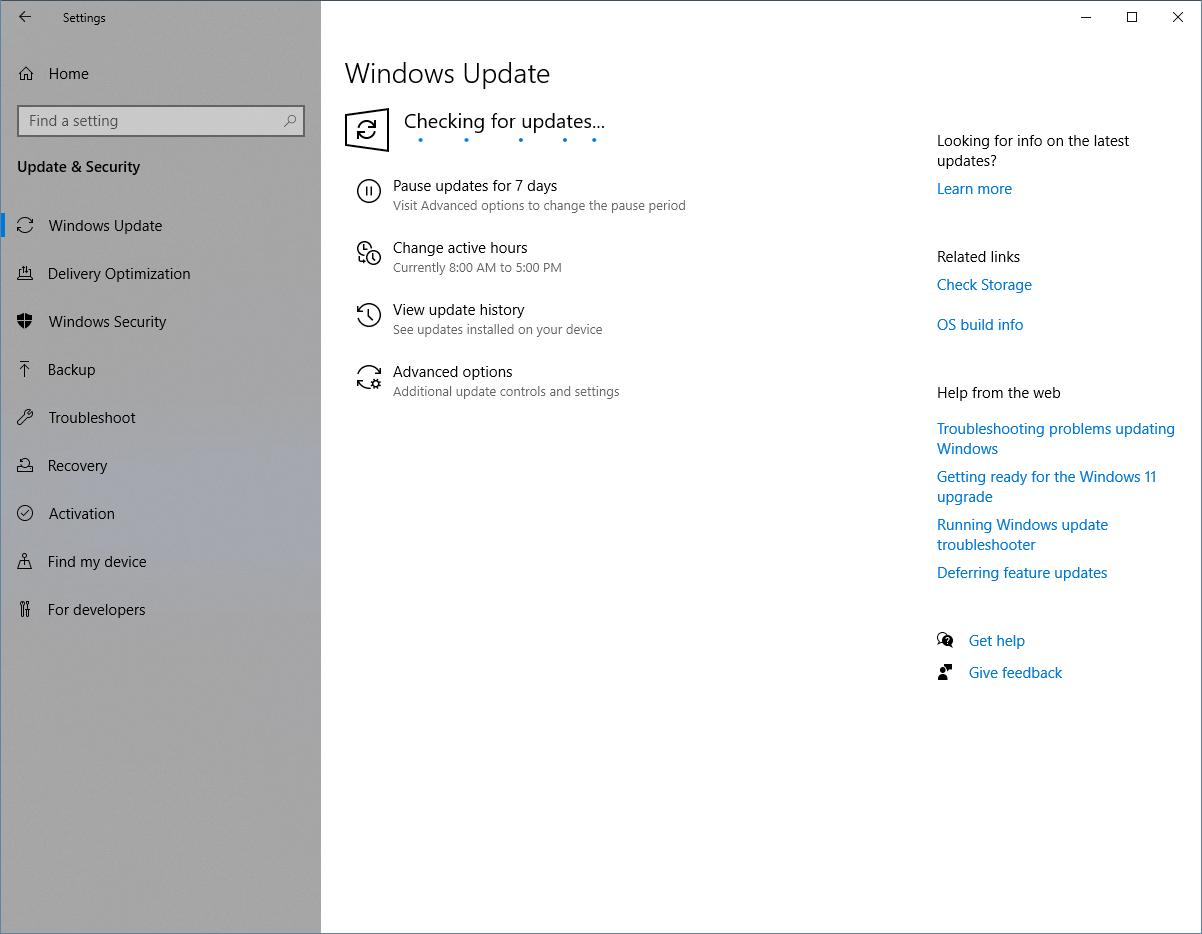The height and width of the screenshot is (934, 1202).
Task: Click the Get help chat bubble icon
Action: tap(945, 640)
